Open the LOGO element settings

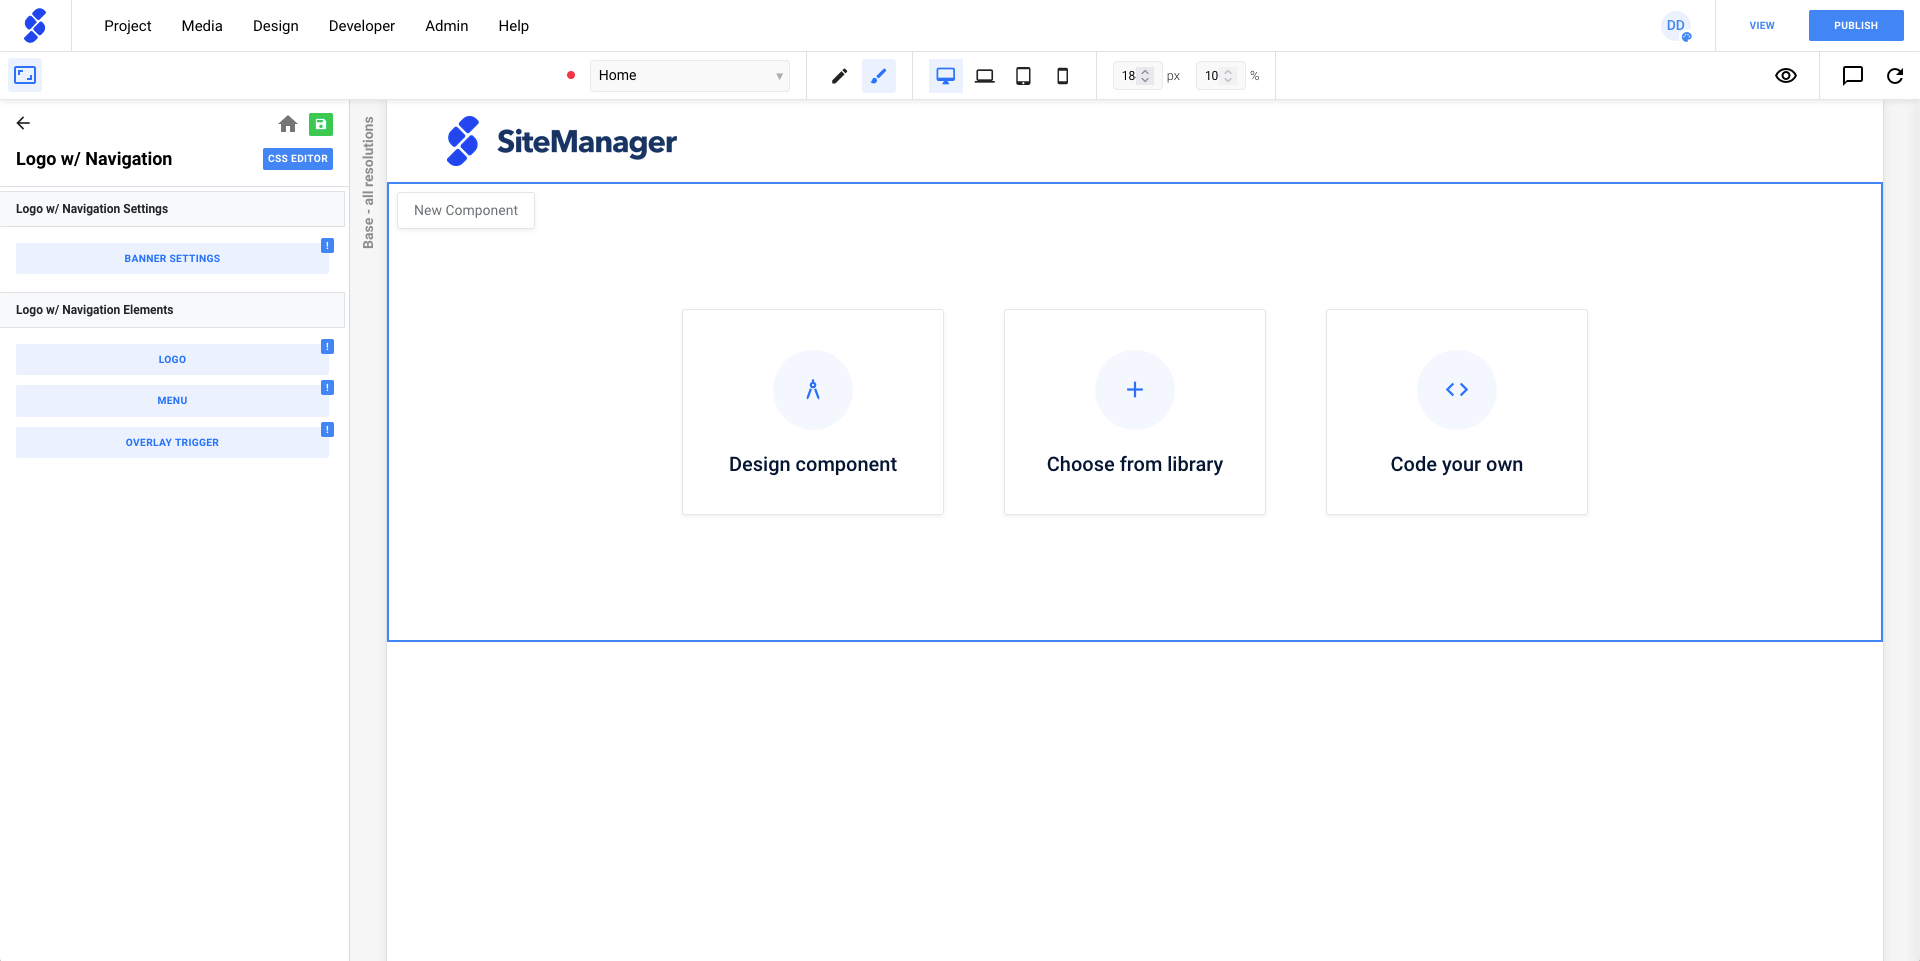172,360
